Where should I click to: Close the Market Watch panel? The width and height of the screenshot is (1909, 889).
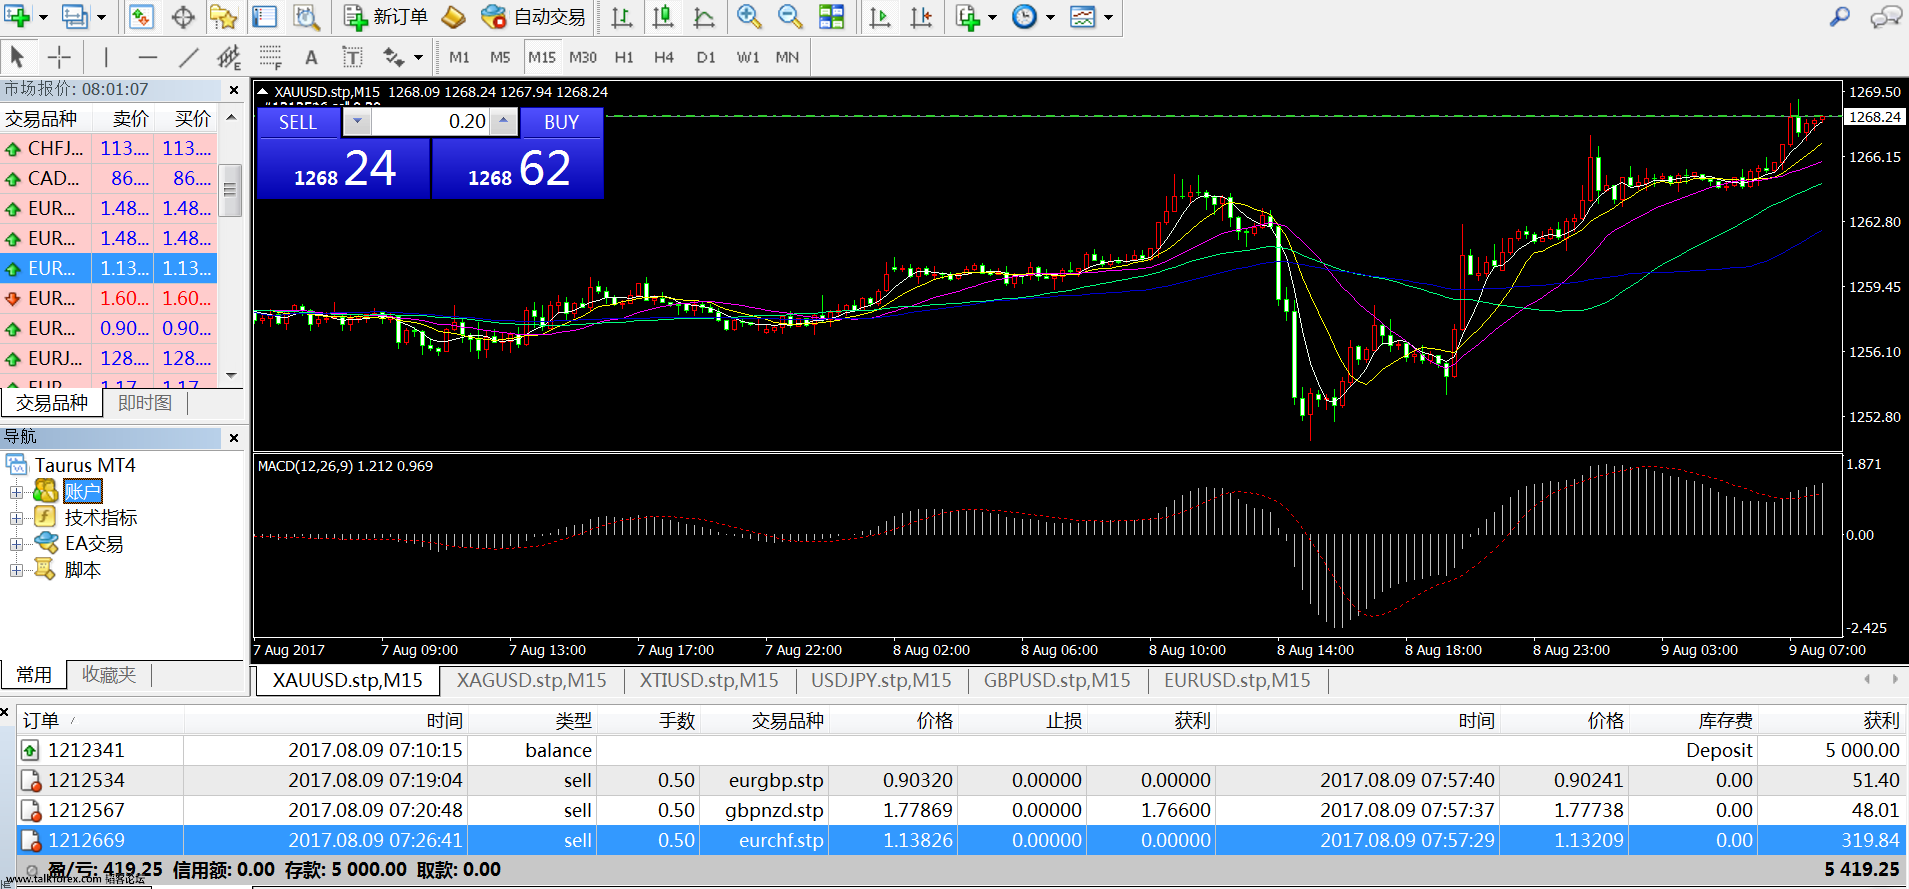[234, 90]
